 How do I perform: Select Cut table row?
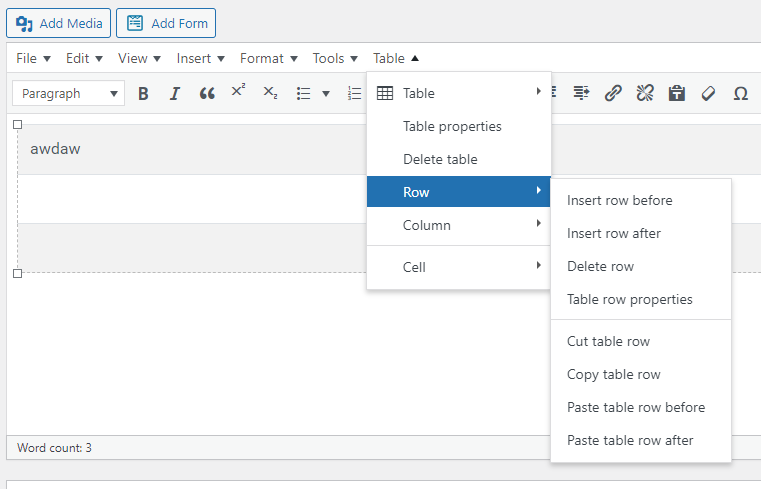coord(641,342)
